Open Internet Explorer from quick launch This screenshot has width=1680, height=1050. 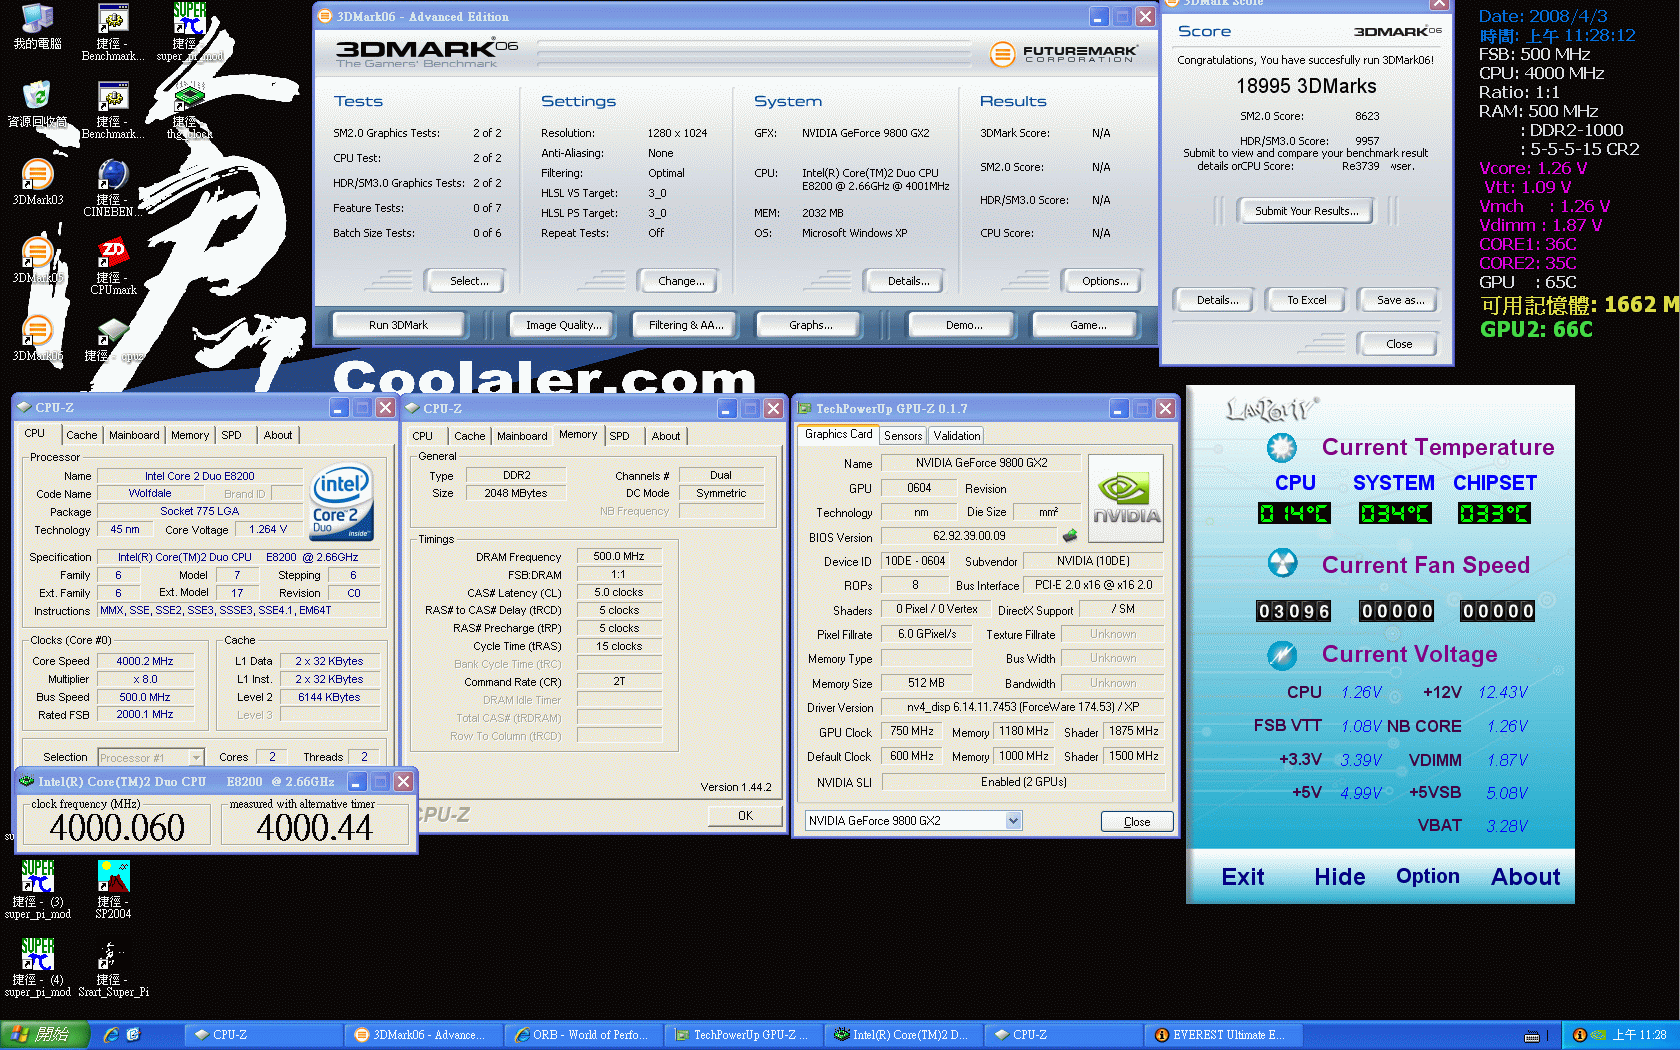[111, 1035]
